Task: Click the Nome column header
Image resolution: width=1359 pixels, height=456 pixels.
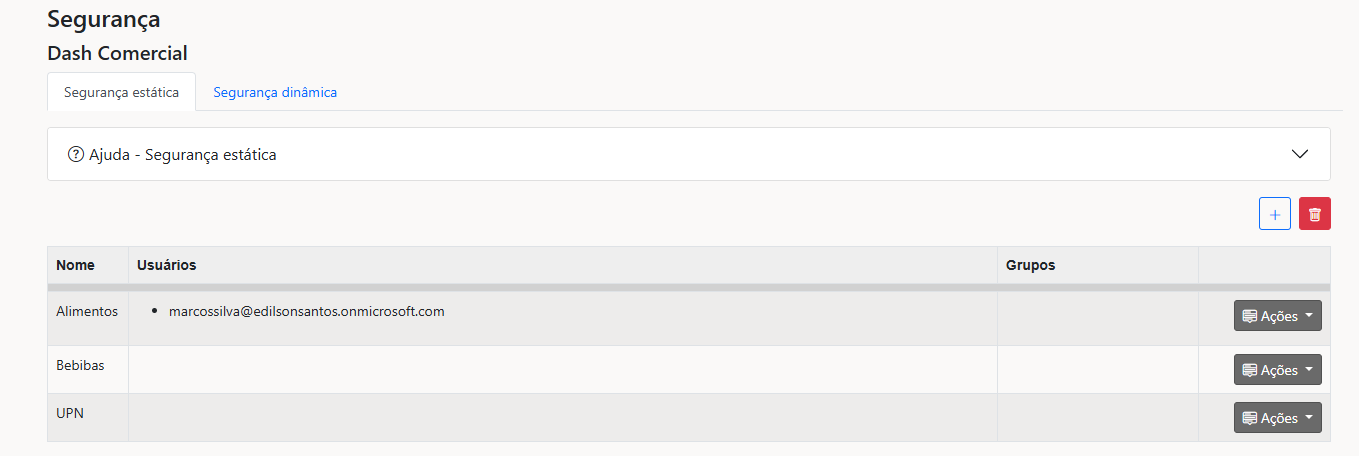Action: click(76, 265)
